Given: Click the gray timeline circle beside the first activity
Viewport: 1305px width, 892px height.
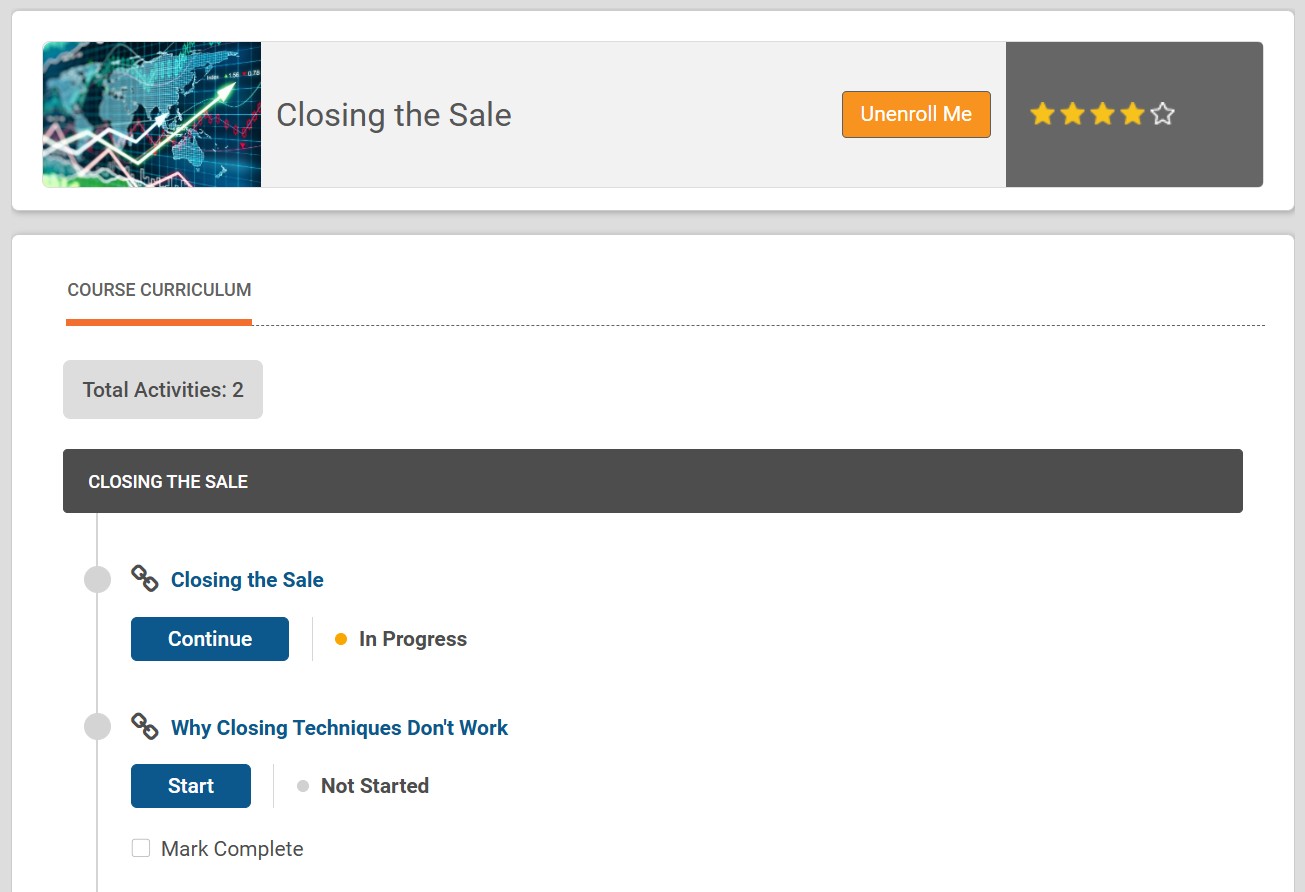Looking at the screenshot, I should coord(97,578).
